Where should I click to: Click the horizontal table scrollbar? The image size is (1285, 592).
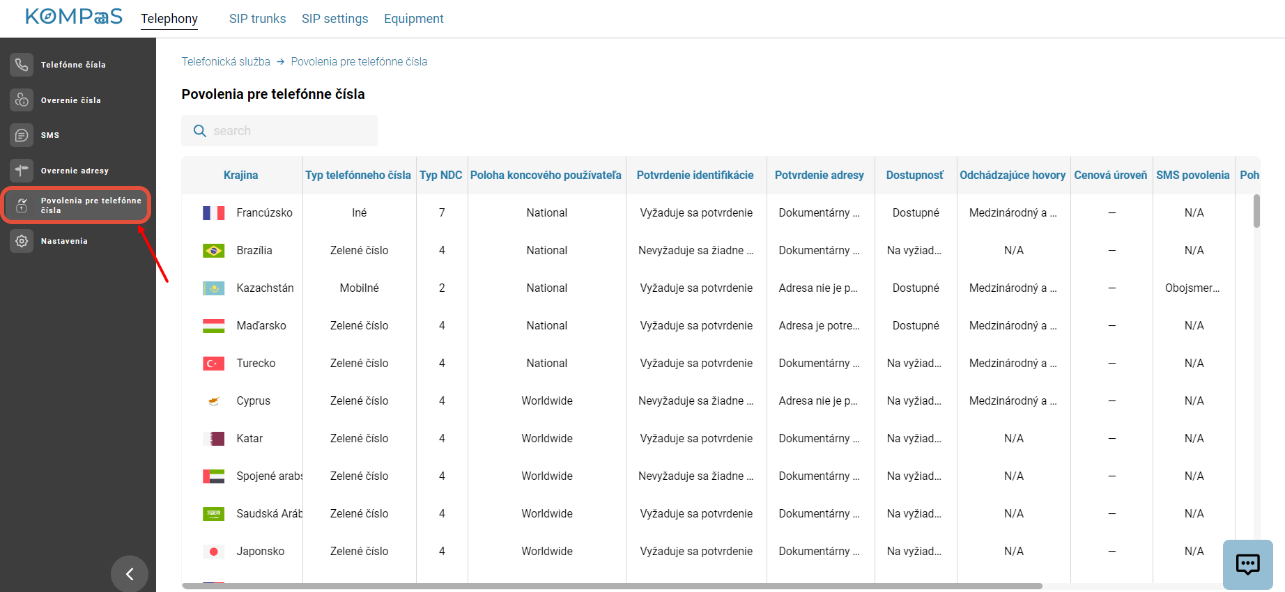(x=612, y=586)
